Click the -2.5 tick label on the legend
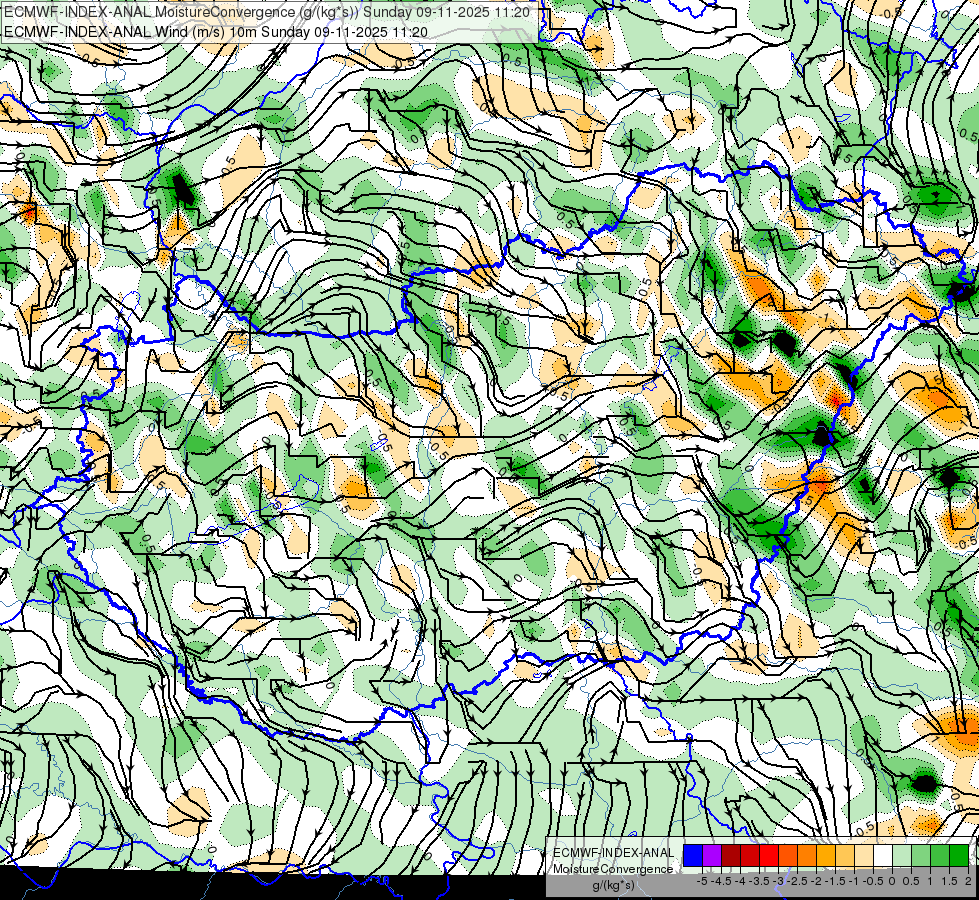Viewport: 979px width, 900px height. 797,881
